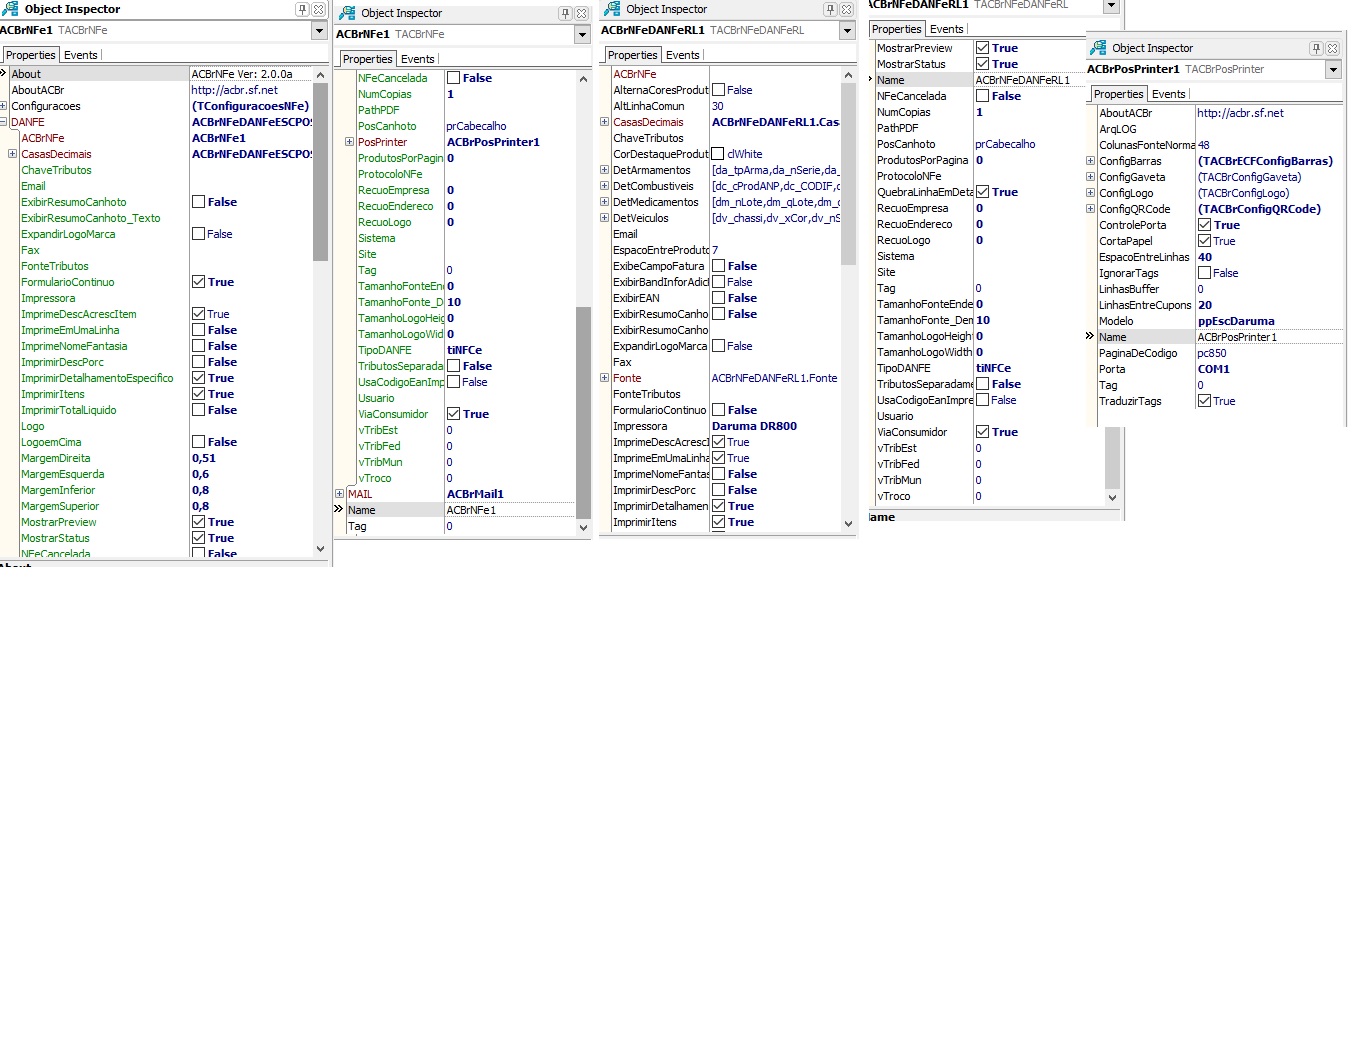Open the component dropdown in the second inspector

pos(582,35)
